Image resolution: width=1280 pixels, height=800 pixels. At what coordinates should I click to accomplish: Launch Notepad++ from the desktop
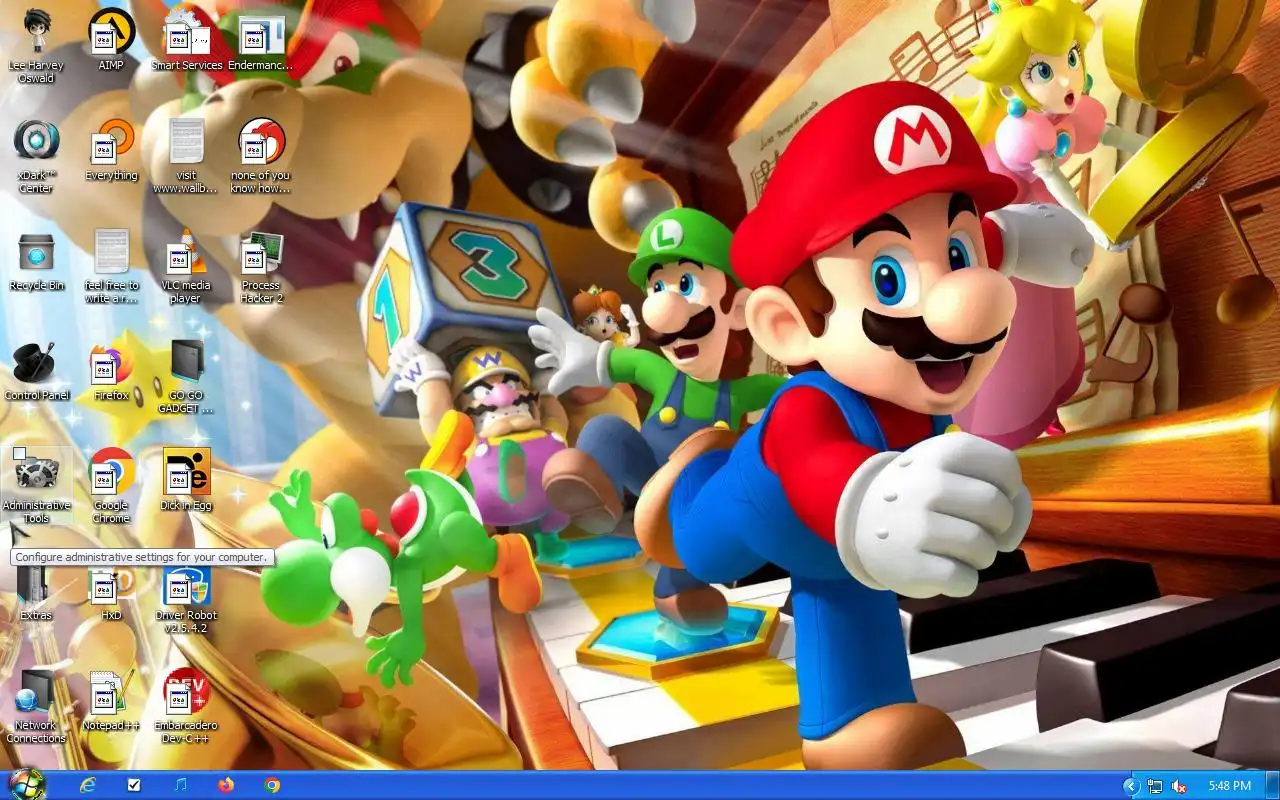point(111,700)
